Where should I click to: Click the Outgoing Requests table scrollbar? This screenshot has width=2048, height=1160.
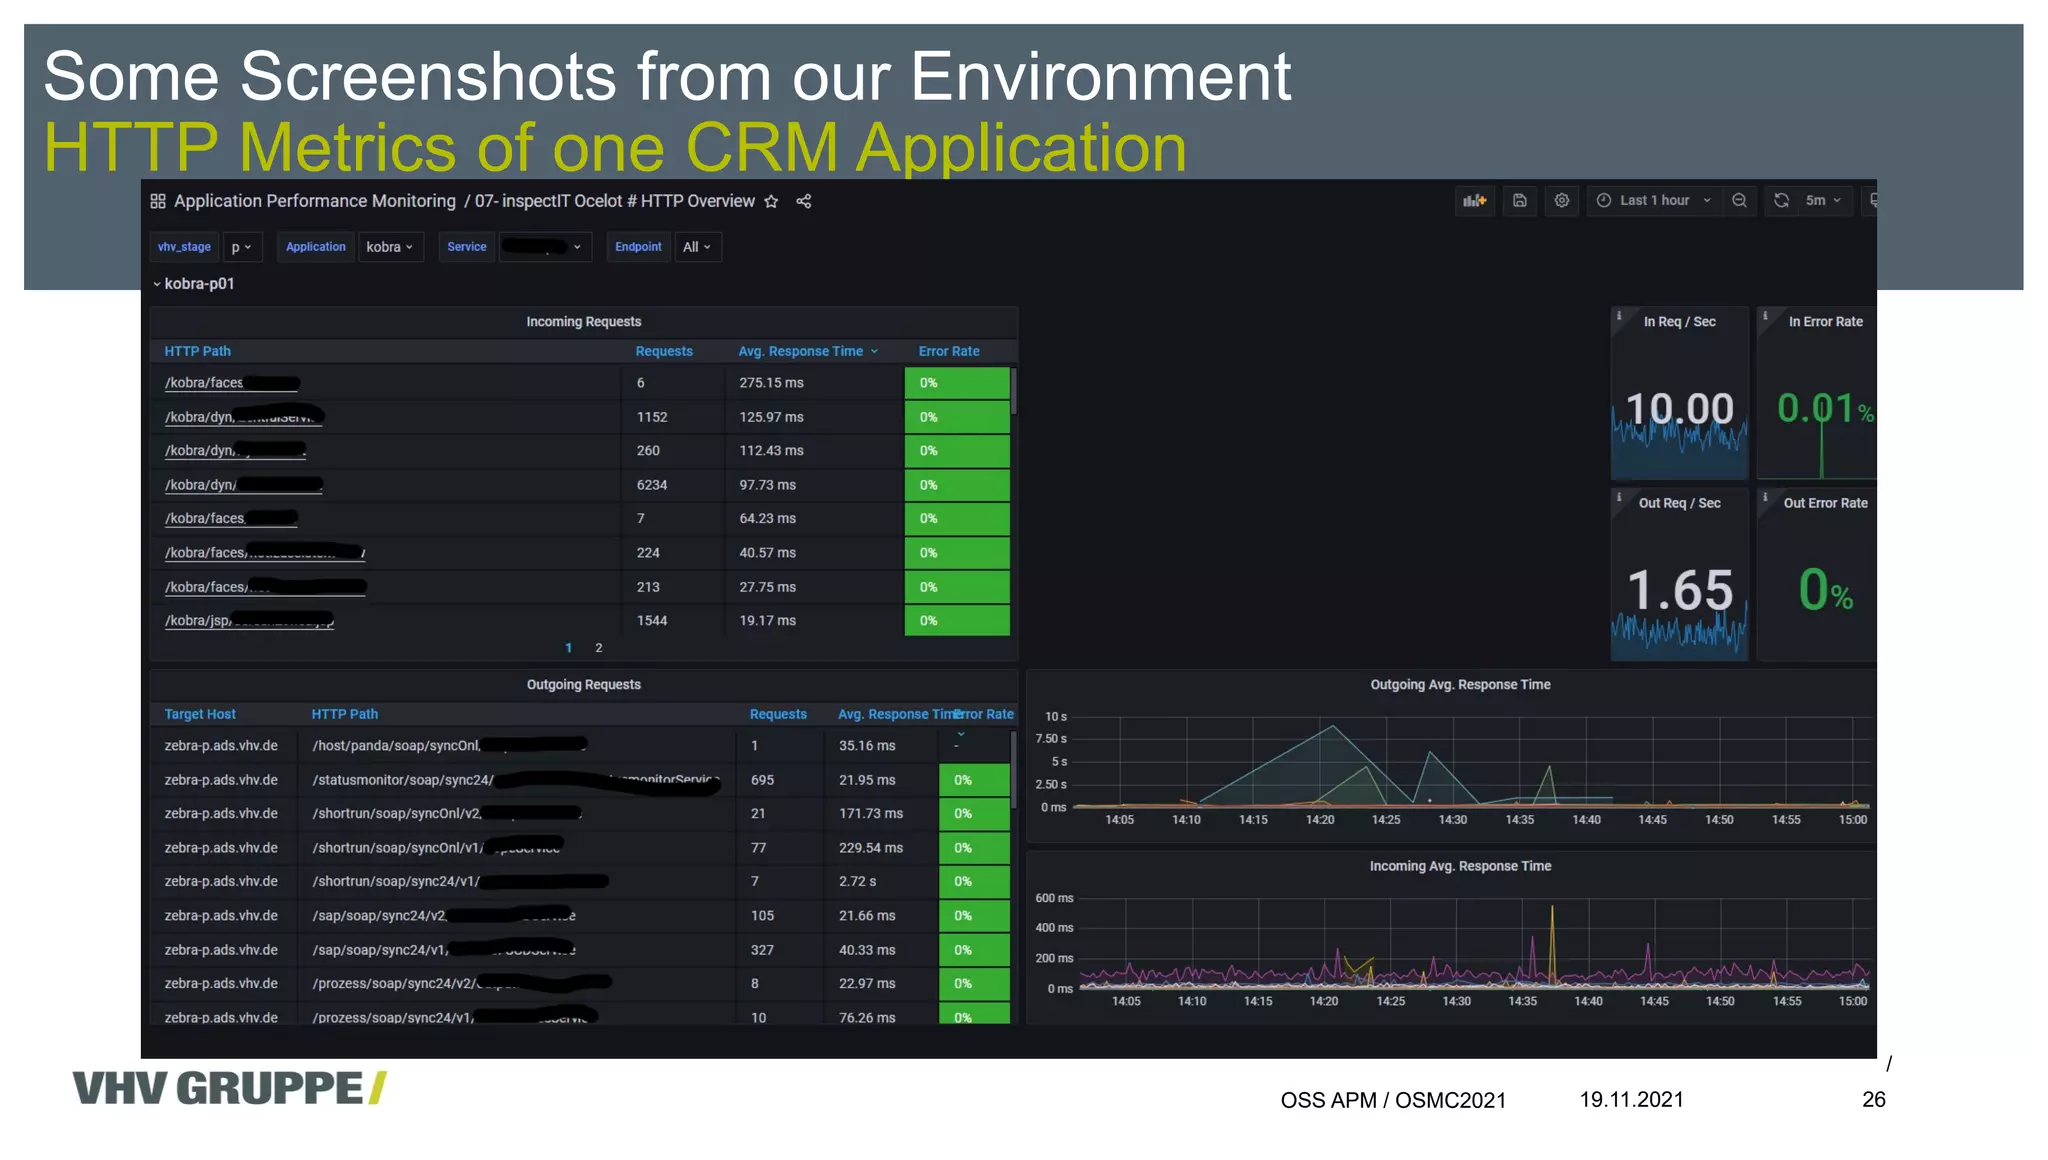point(1013,770)
